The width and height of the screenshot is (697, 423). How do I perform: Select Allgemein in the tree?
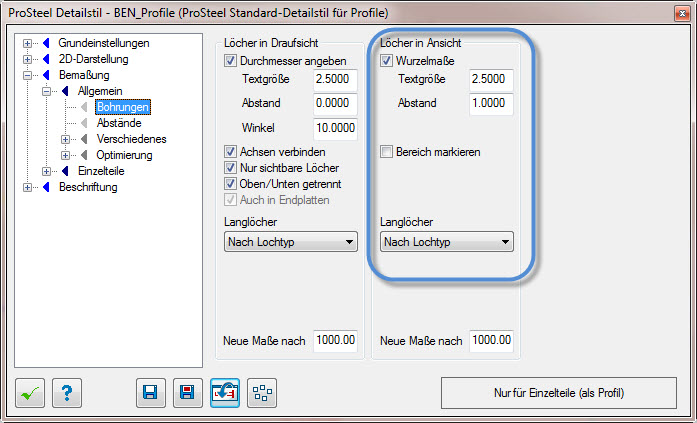point(100,91)
